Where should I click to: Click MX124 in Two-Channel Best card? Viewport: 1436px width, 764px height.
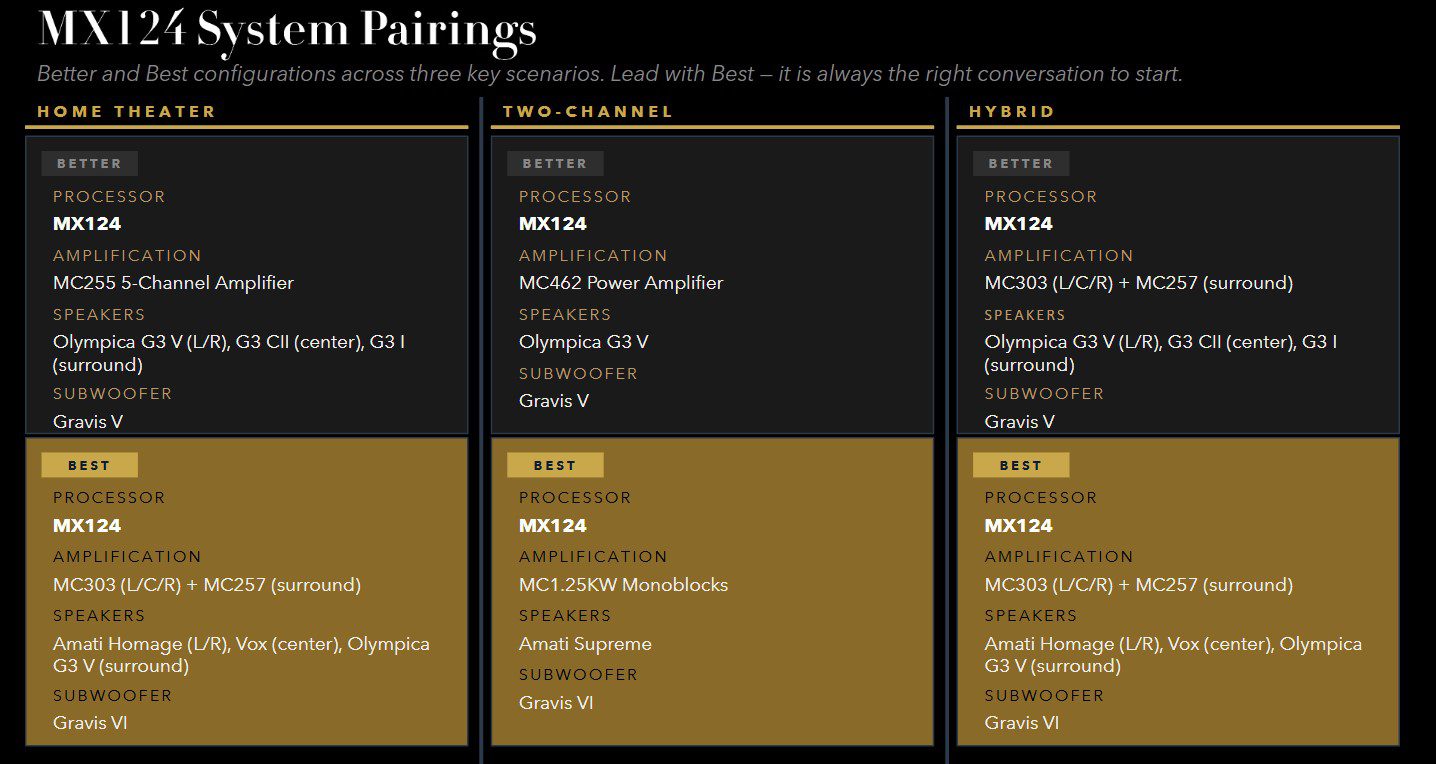coord(553,526)
